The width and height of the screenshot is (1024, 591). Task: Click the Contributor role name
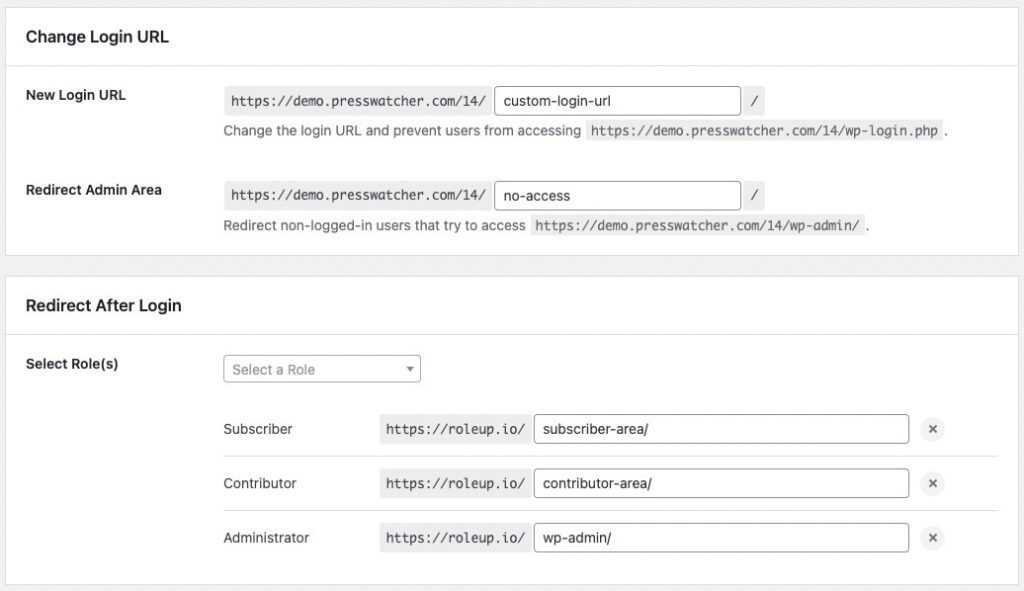[x=260, y=483]
